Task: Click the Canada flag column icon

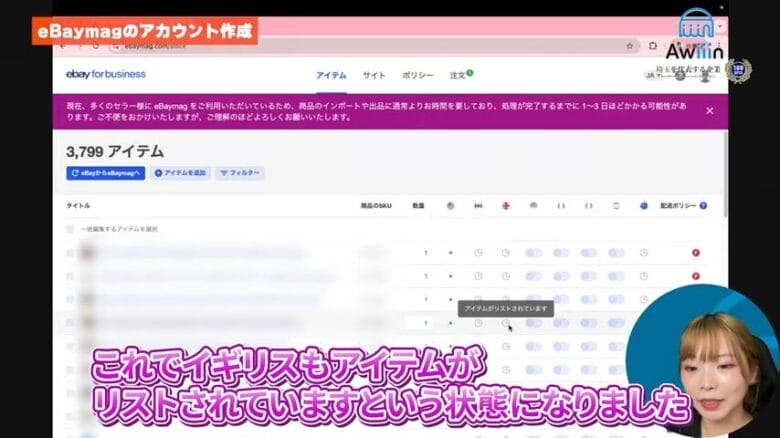Action: pos(478,206)
